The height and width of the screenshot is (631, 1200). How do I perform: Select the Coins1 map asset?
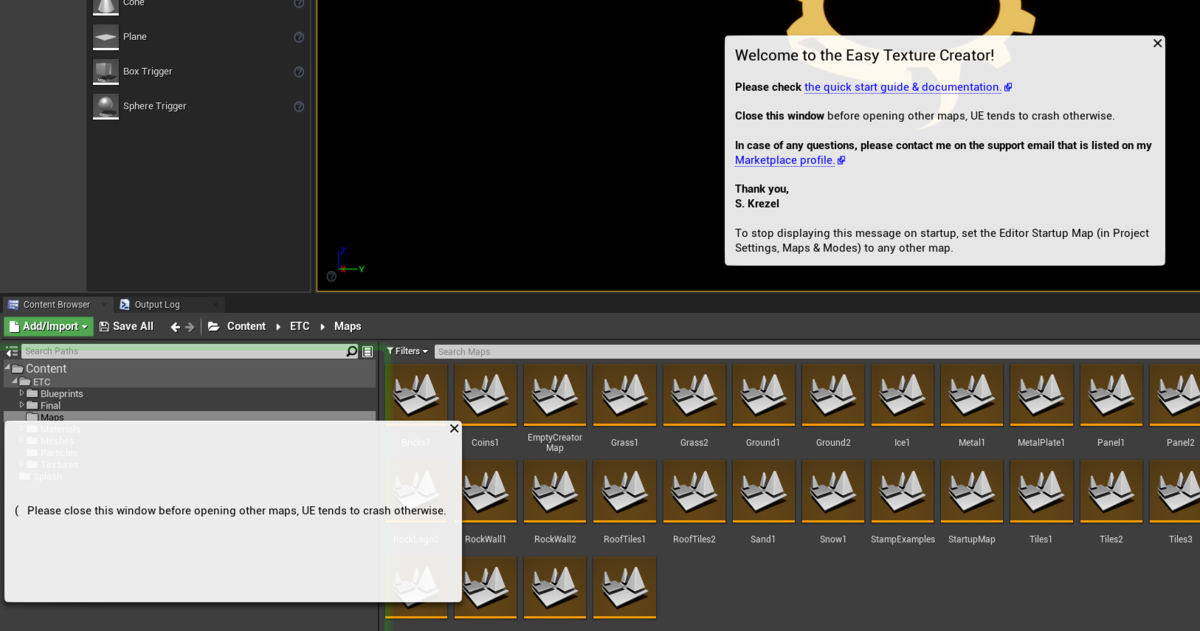click(x=485, y=406)
